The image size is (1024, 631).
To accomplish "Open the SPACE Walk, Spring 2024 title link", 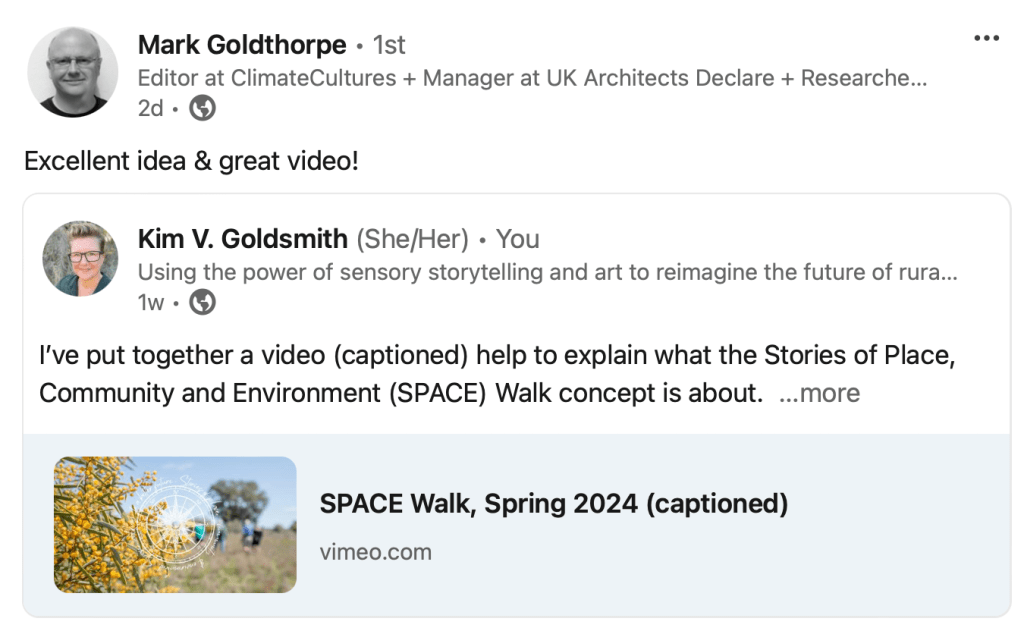I will pos(553,503).
